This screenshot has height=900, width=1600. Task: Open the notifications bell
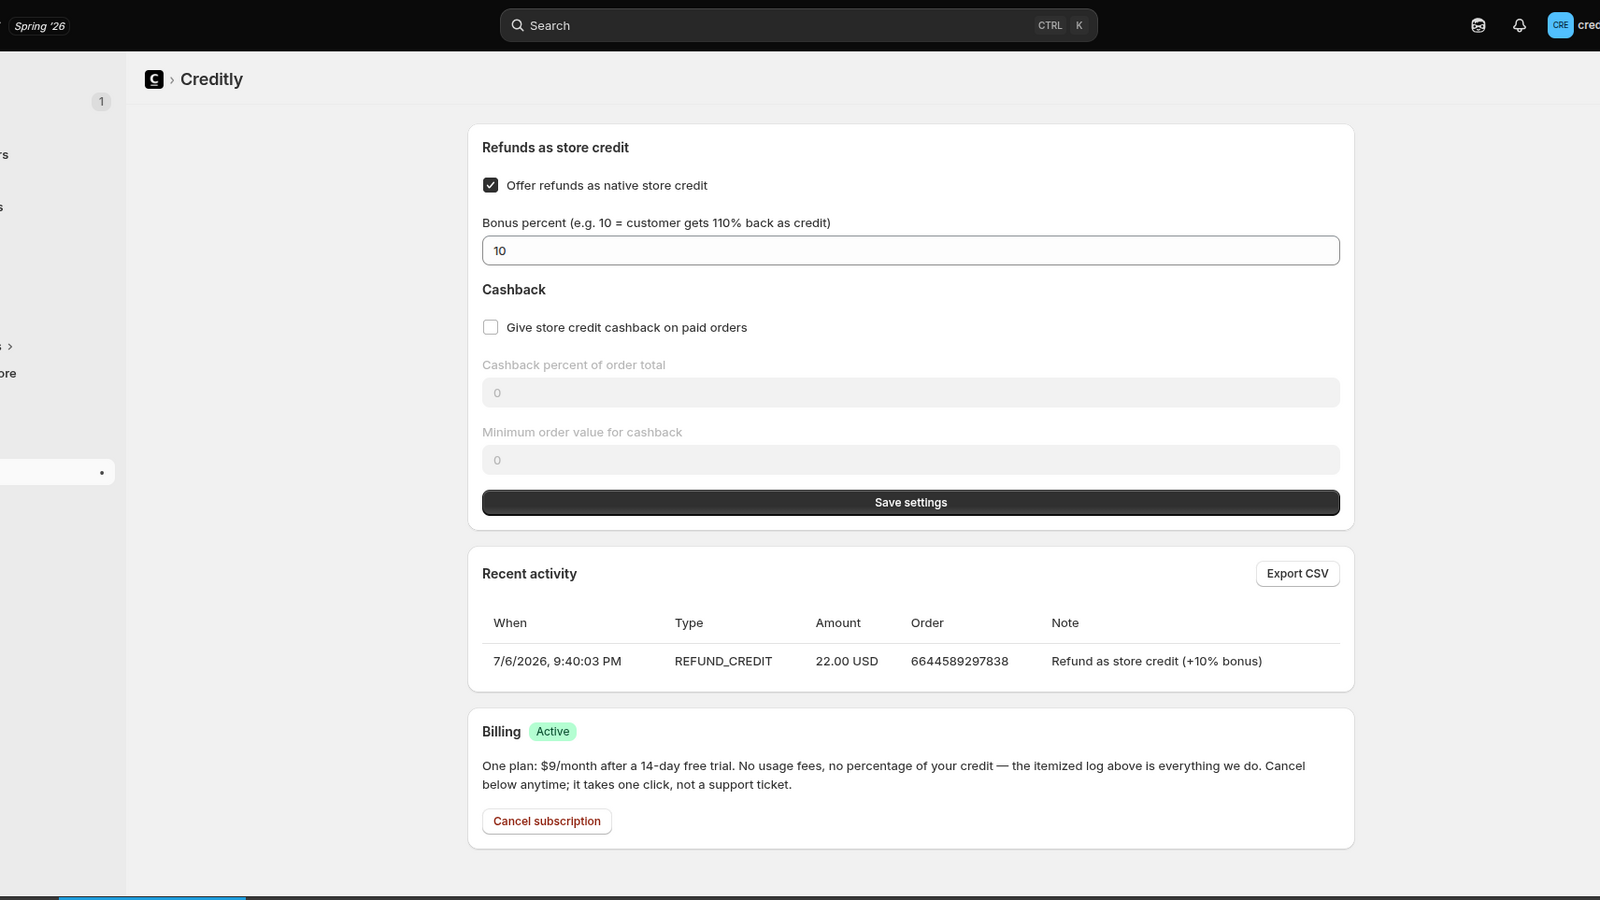pos(1519,26)
